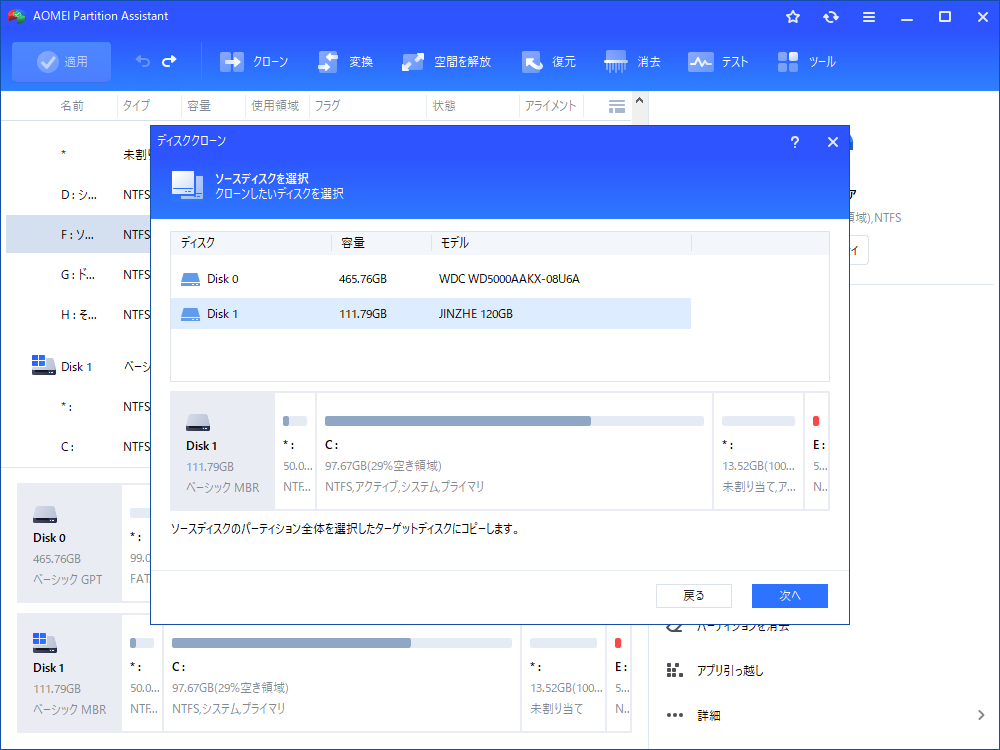Click Disk 1 panel in bottom disk map
The height and width of the screenshot is (750, 1000).
pos(69,673)
